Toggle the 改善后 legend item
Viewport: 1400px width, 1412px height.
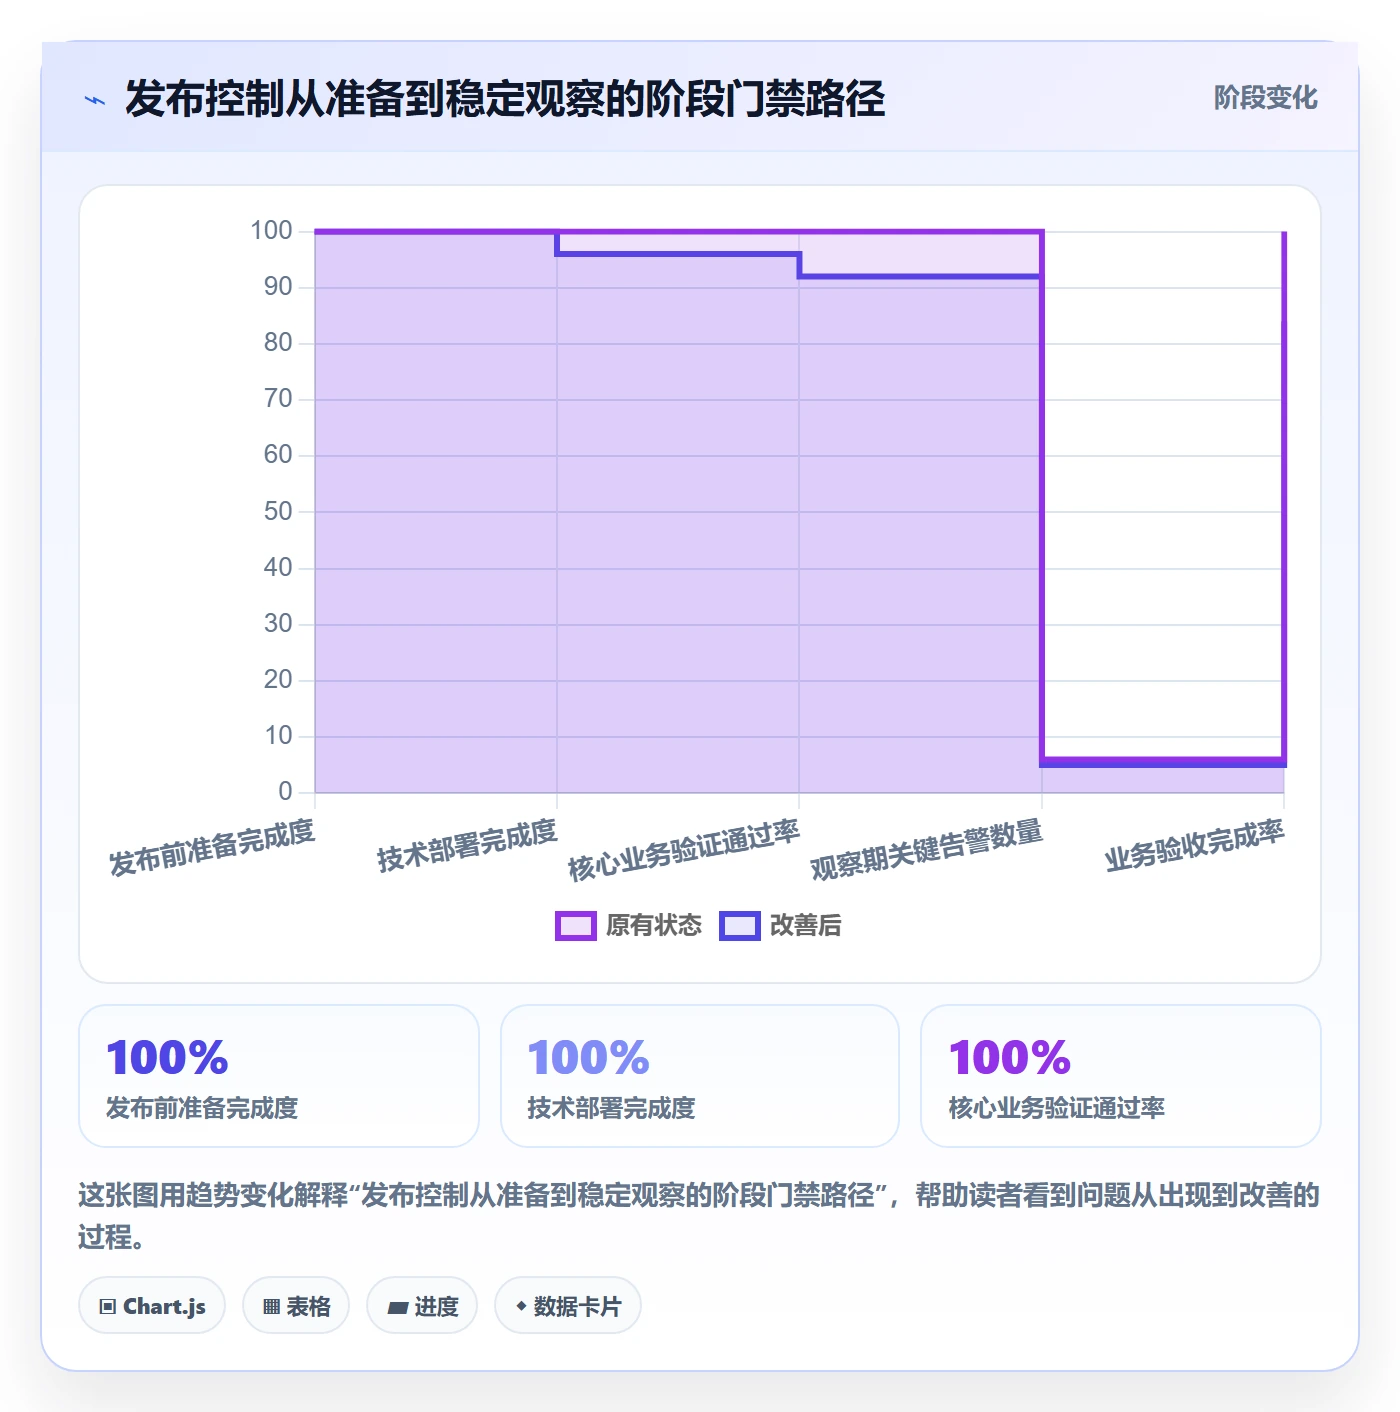pyautogui.click(x=781, y=926)
